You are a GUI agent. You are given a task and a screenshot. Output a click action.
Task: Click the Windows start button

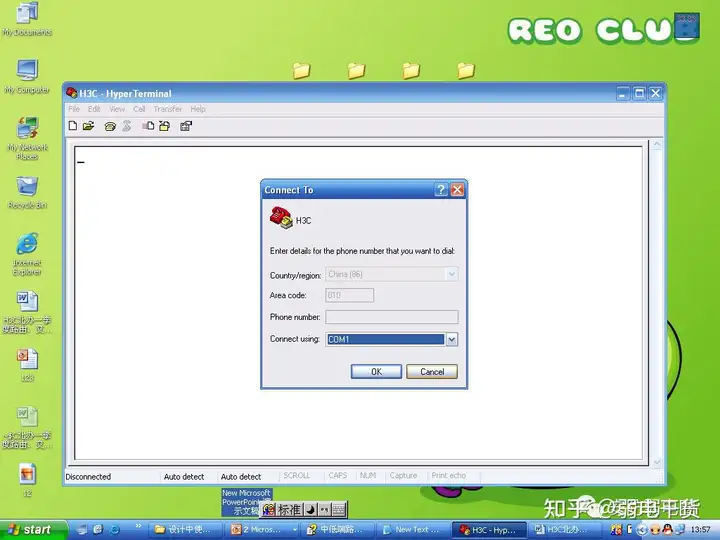click(x=30, y=529)
